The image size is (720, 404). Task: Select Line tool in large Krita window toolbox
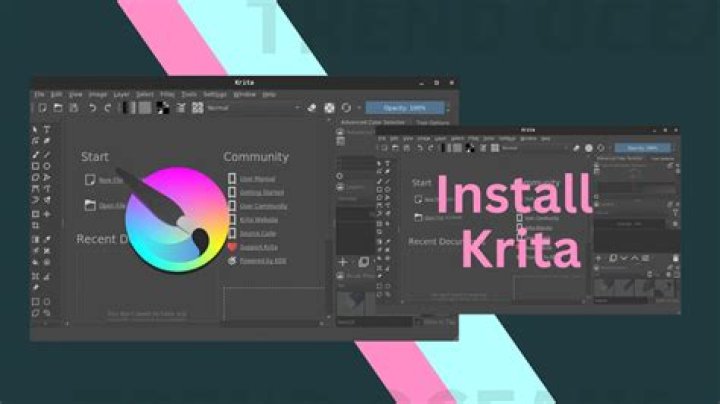pos(47,154)
